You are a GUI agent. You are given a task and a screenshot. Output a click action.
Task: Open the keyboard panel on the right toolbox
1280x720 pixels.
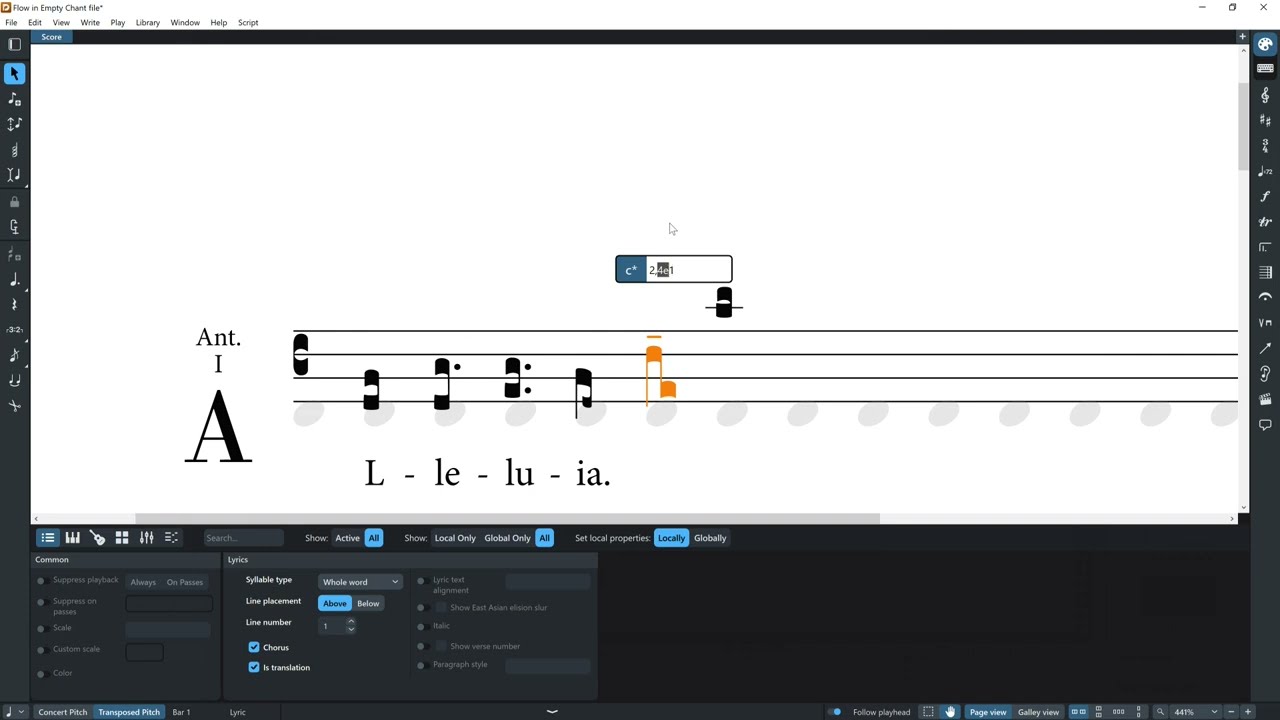click(x=1265, y=69)
